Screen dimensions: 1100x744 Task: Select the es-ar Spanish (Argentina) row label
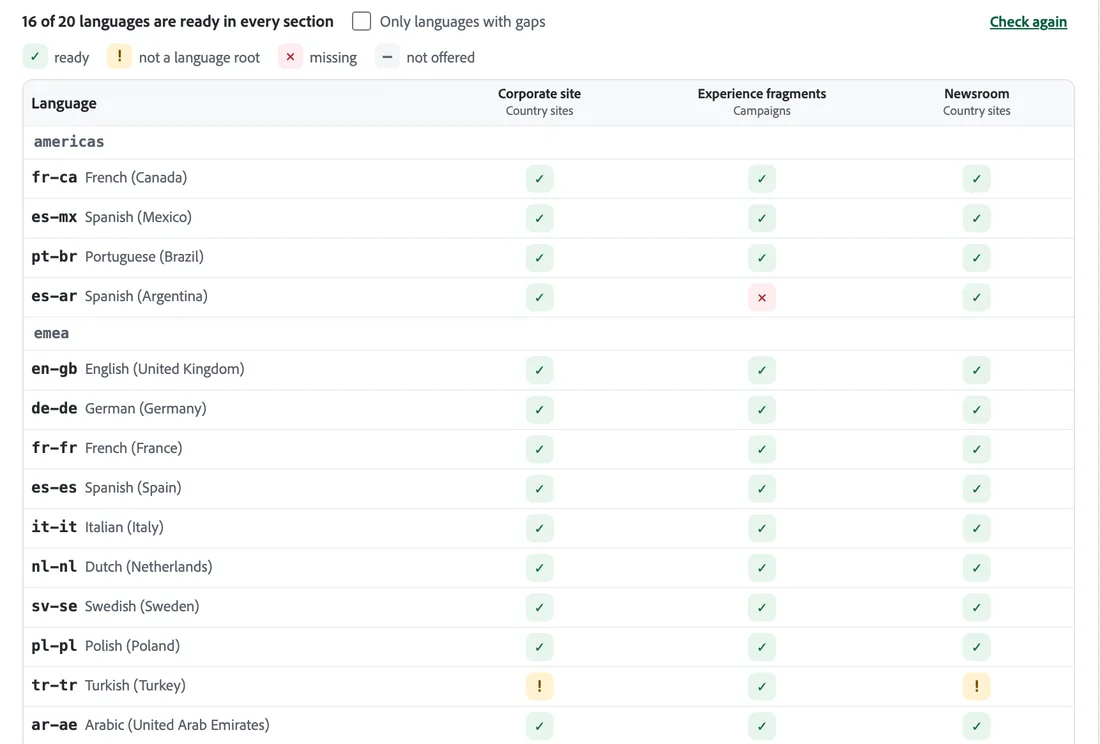[119, 296]
